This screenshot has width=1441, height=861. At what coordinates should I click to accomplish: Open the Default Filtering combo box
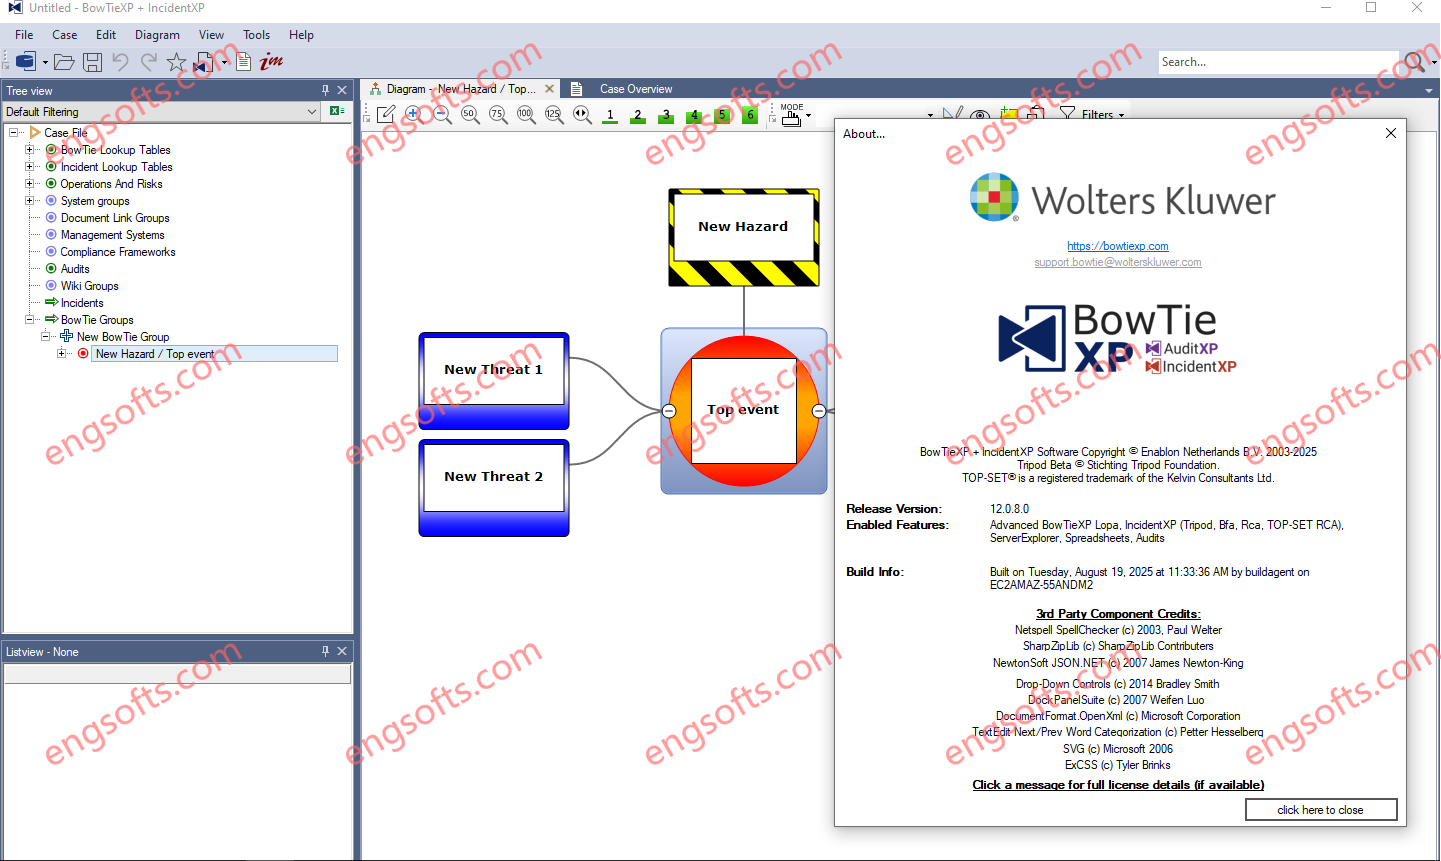coord(162,112)
